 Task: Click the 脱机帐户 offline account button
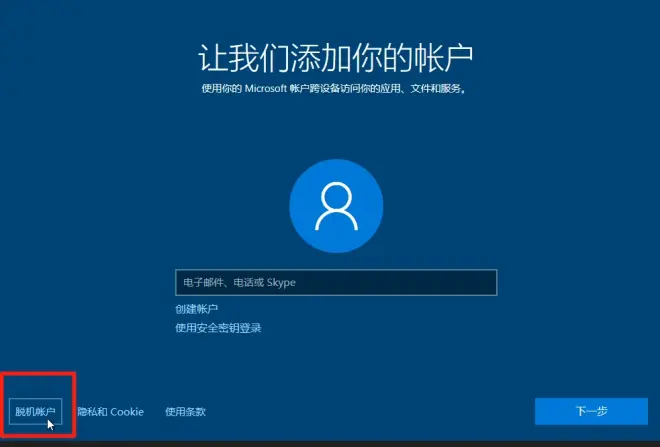tap(35, 411)
